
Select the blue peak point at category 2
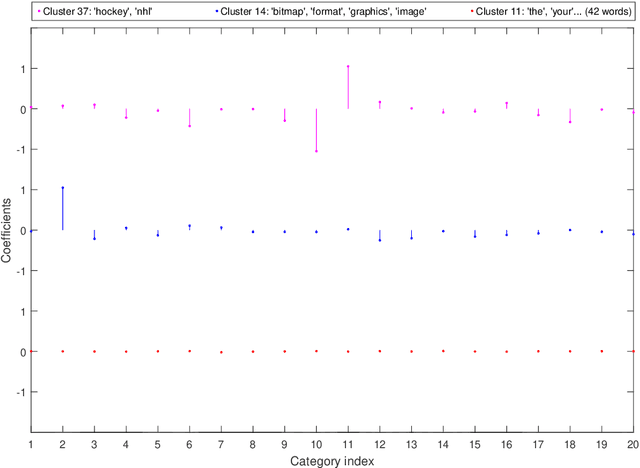pyautogui.click(x=62, y=188)
